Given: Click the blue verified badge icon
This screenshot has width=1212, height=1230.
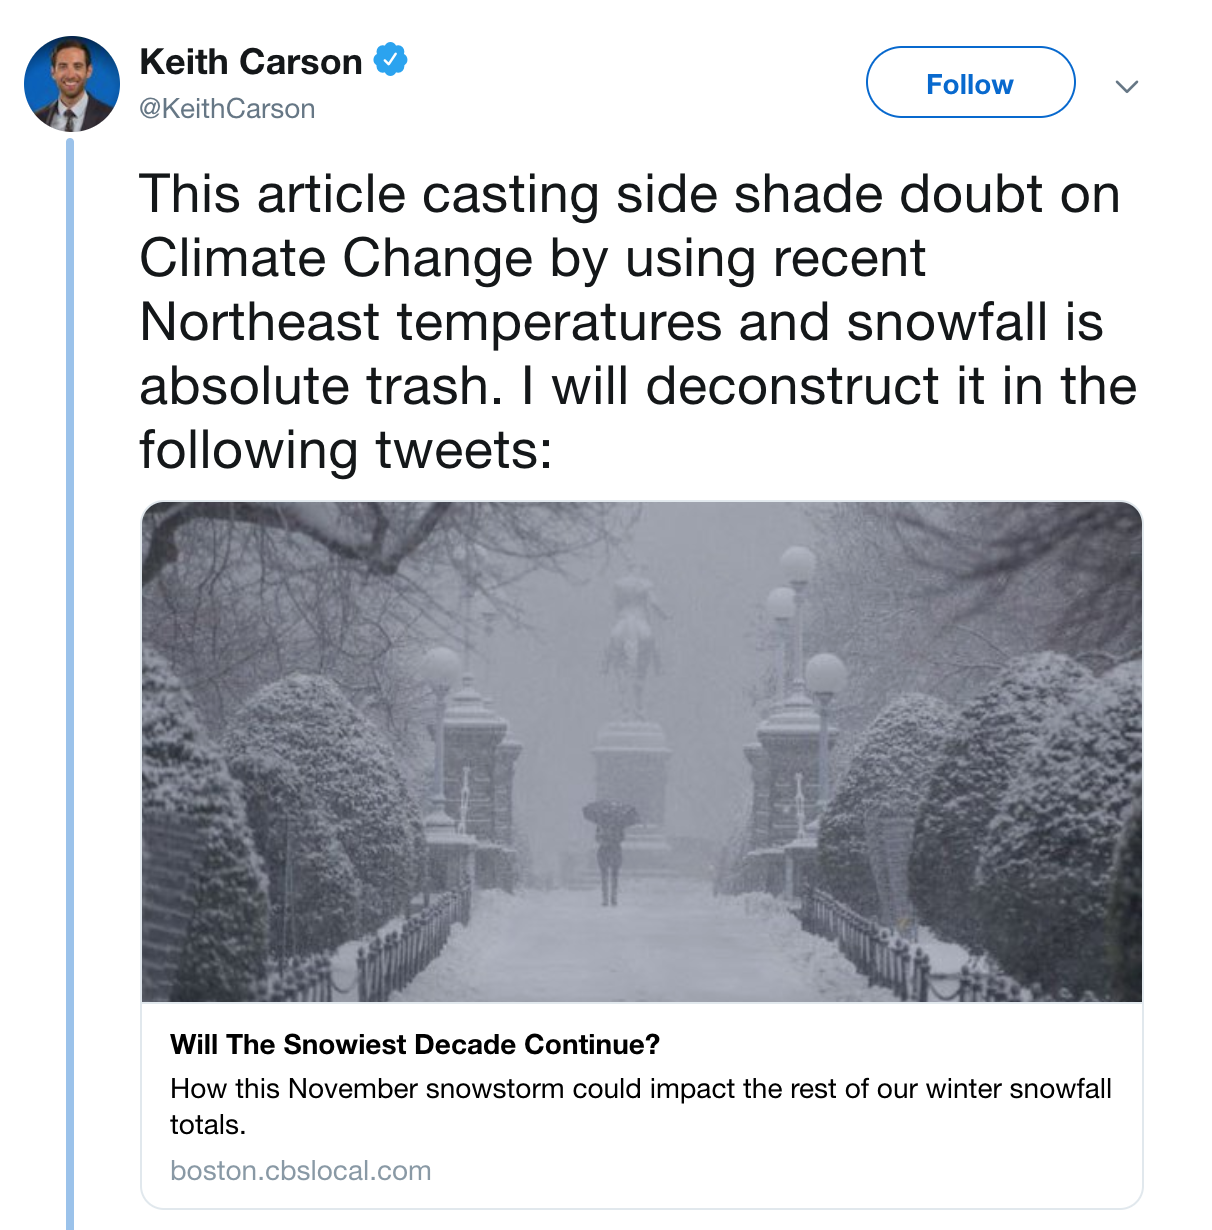Looking at the screenshot, I should pos(390,60).
